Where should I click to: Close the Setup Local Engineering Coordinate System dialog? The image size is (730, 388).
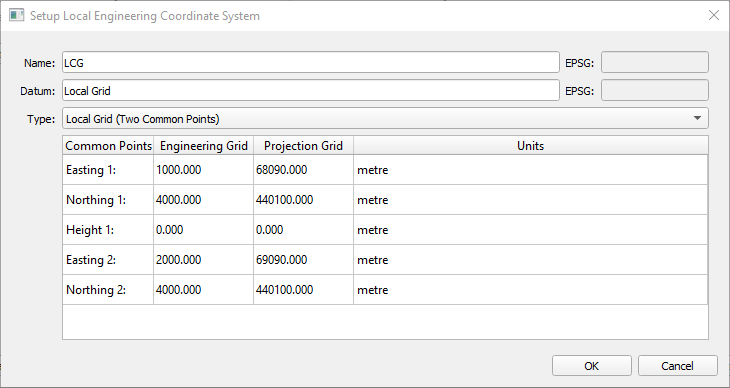[x=713, y=15]
